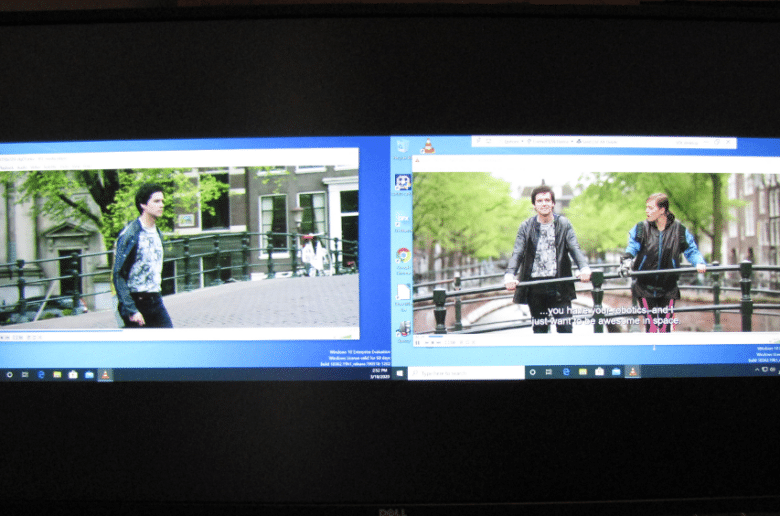Open Task View on right monitor taskbar
Viewport: 780px width, 516px height.
pyautogui.click(x=549, y=372)
